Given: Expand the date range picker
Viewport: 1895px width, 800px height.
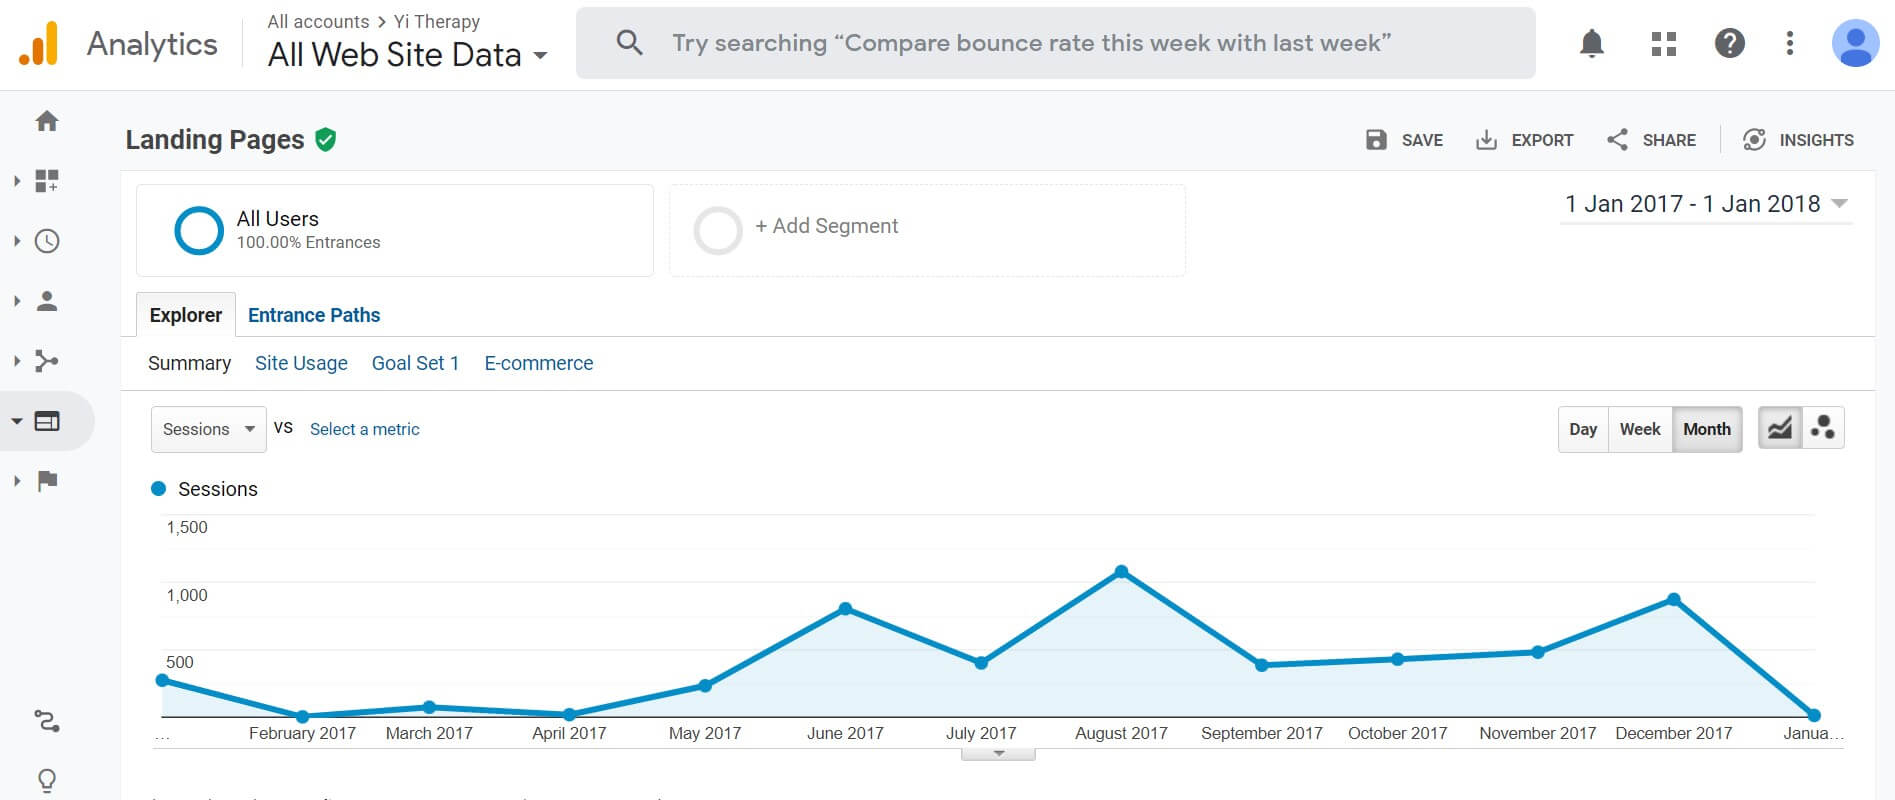Looking at the screenshot, I should [x=1705, y=204].
